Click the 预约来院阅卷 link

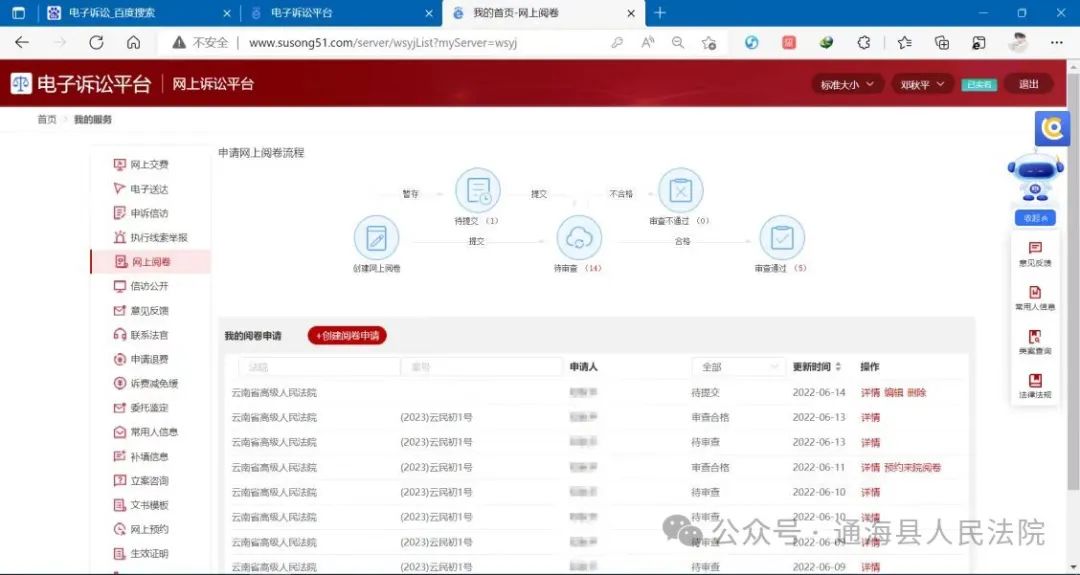click(913, 468)
